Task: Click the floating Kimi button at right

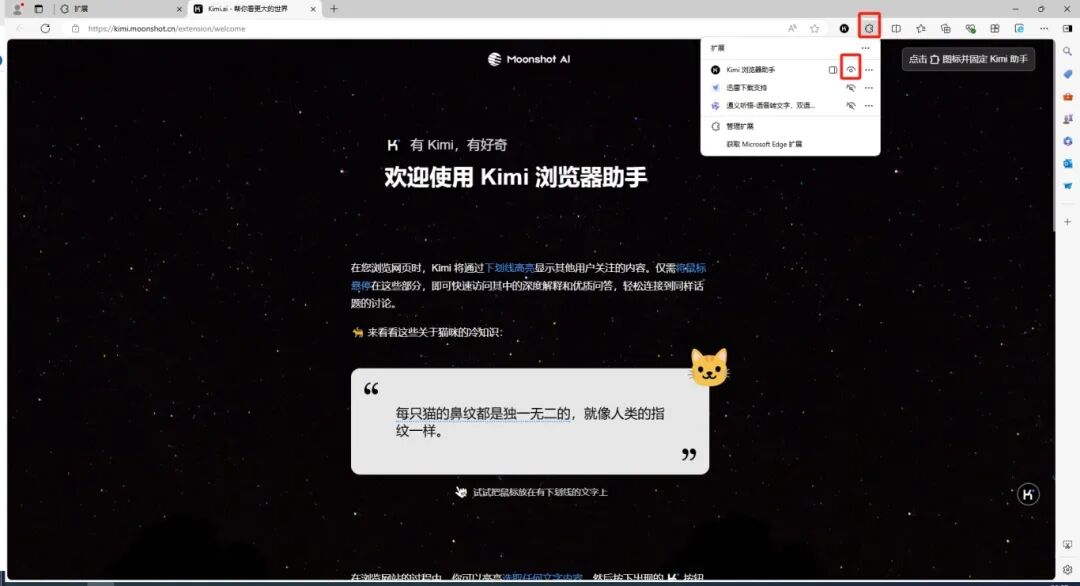Action: pyautogui.click(x=1028, y=494)
